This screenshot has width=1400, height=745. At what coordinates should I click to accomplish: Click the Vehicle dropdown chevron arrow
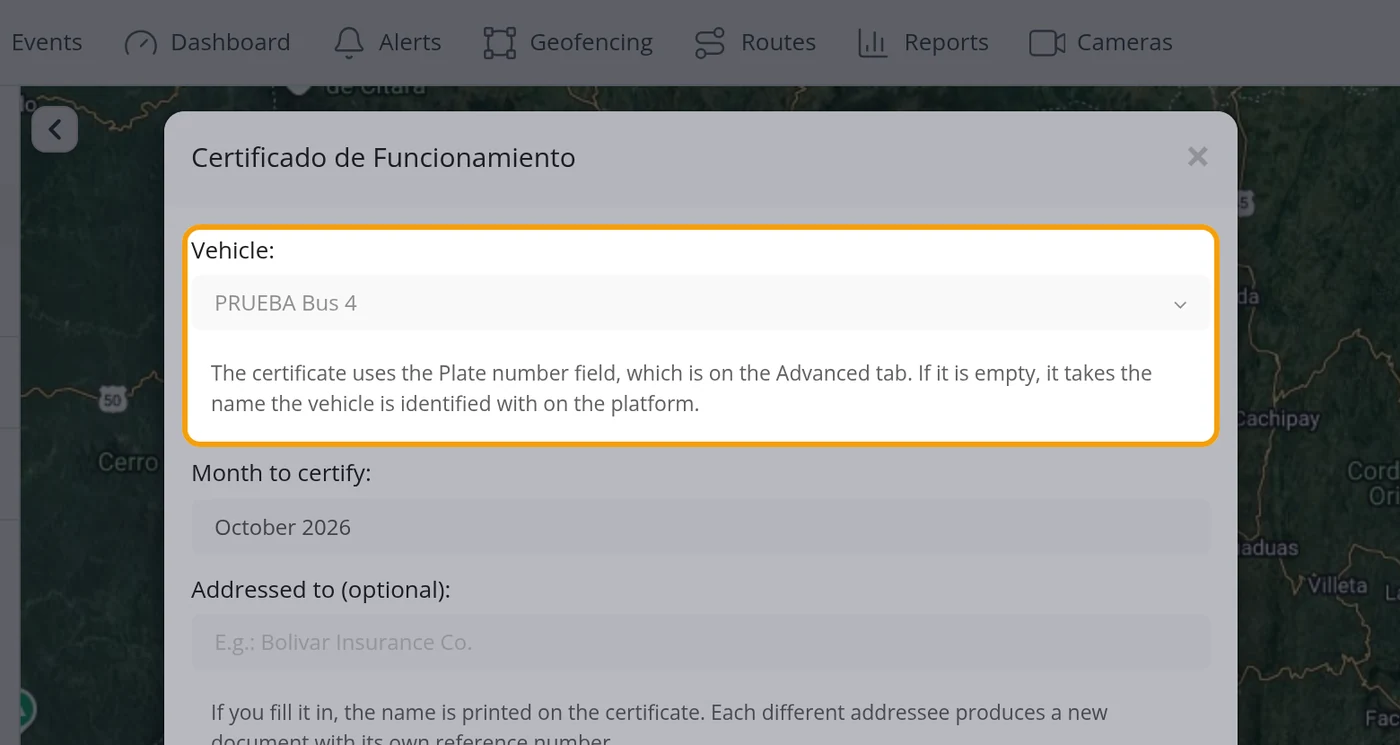click(1180, 304)
